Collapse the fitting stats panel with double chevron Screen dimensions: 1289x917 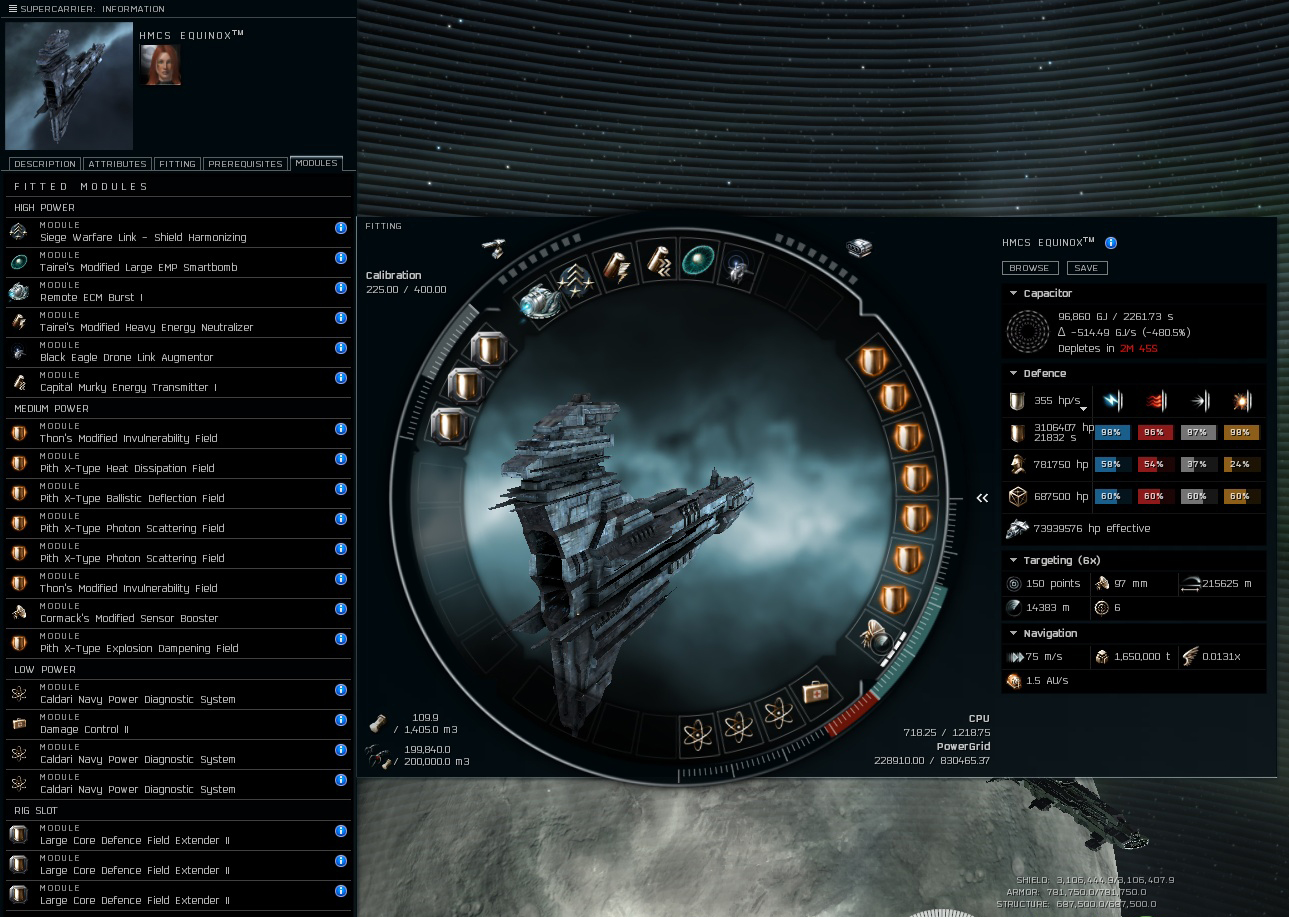[982, 497]
